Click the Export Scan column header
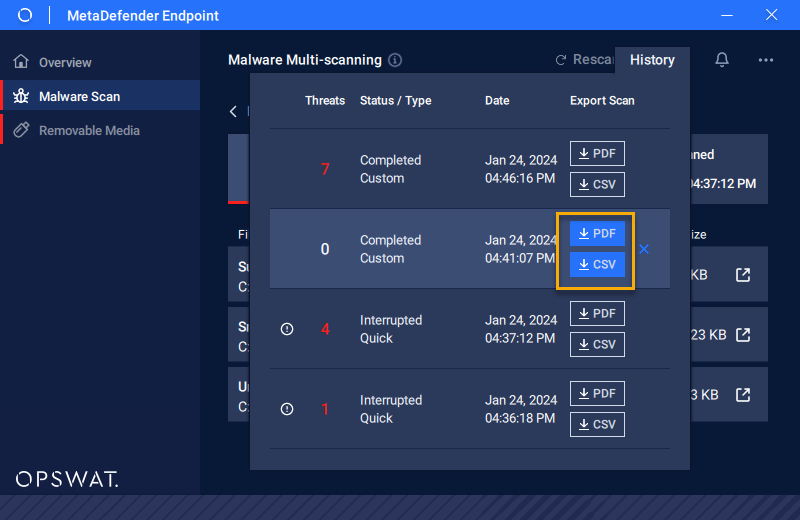This screenshot has height=520, width=800. [602, 101]
